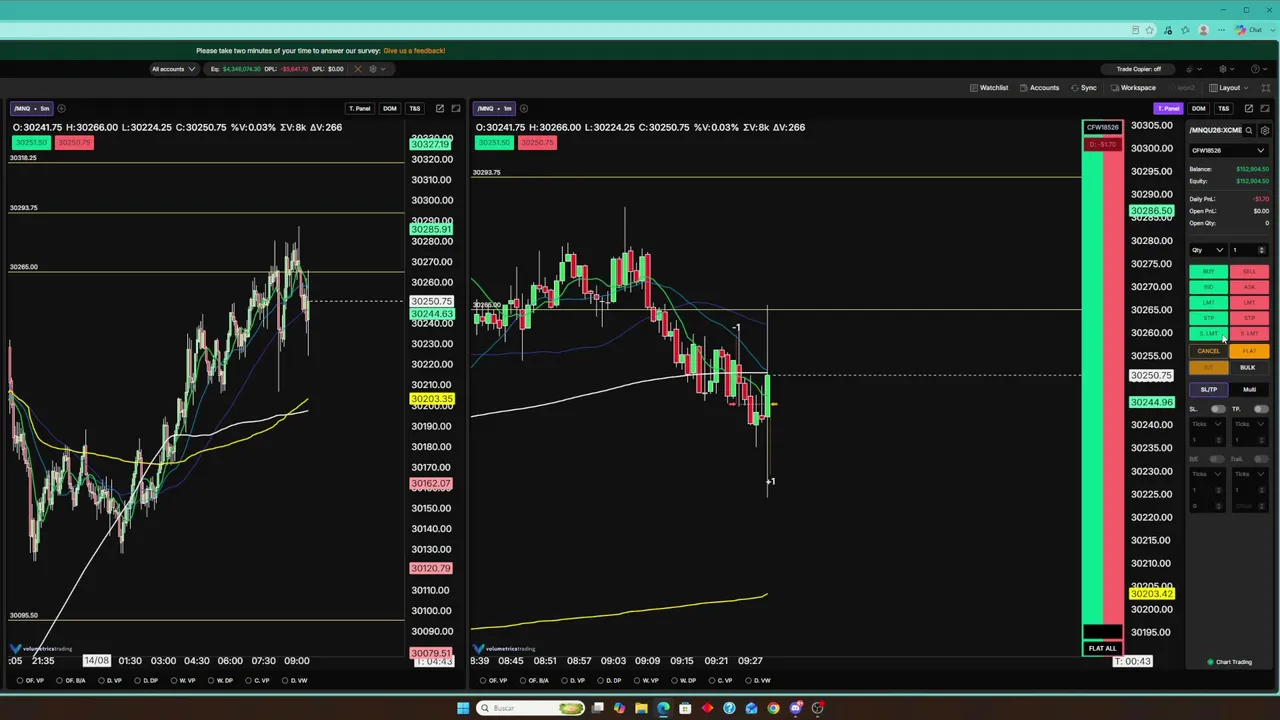Click the red ASK order button

1249,288
